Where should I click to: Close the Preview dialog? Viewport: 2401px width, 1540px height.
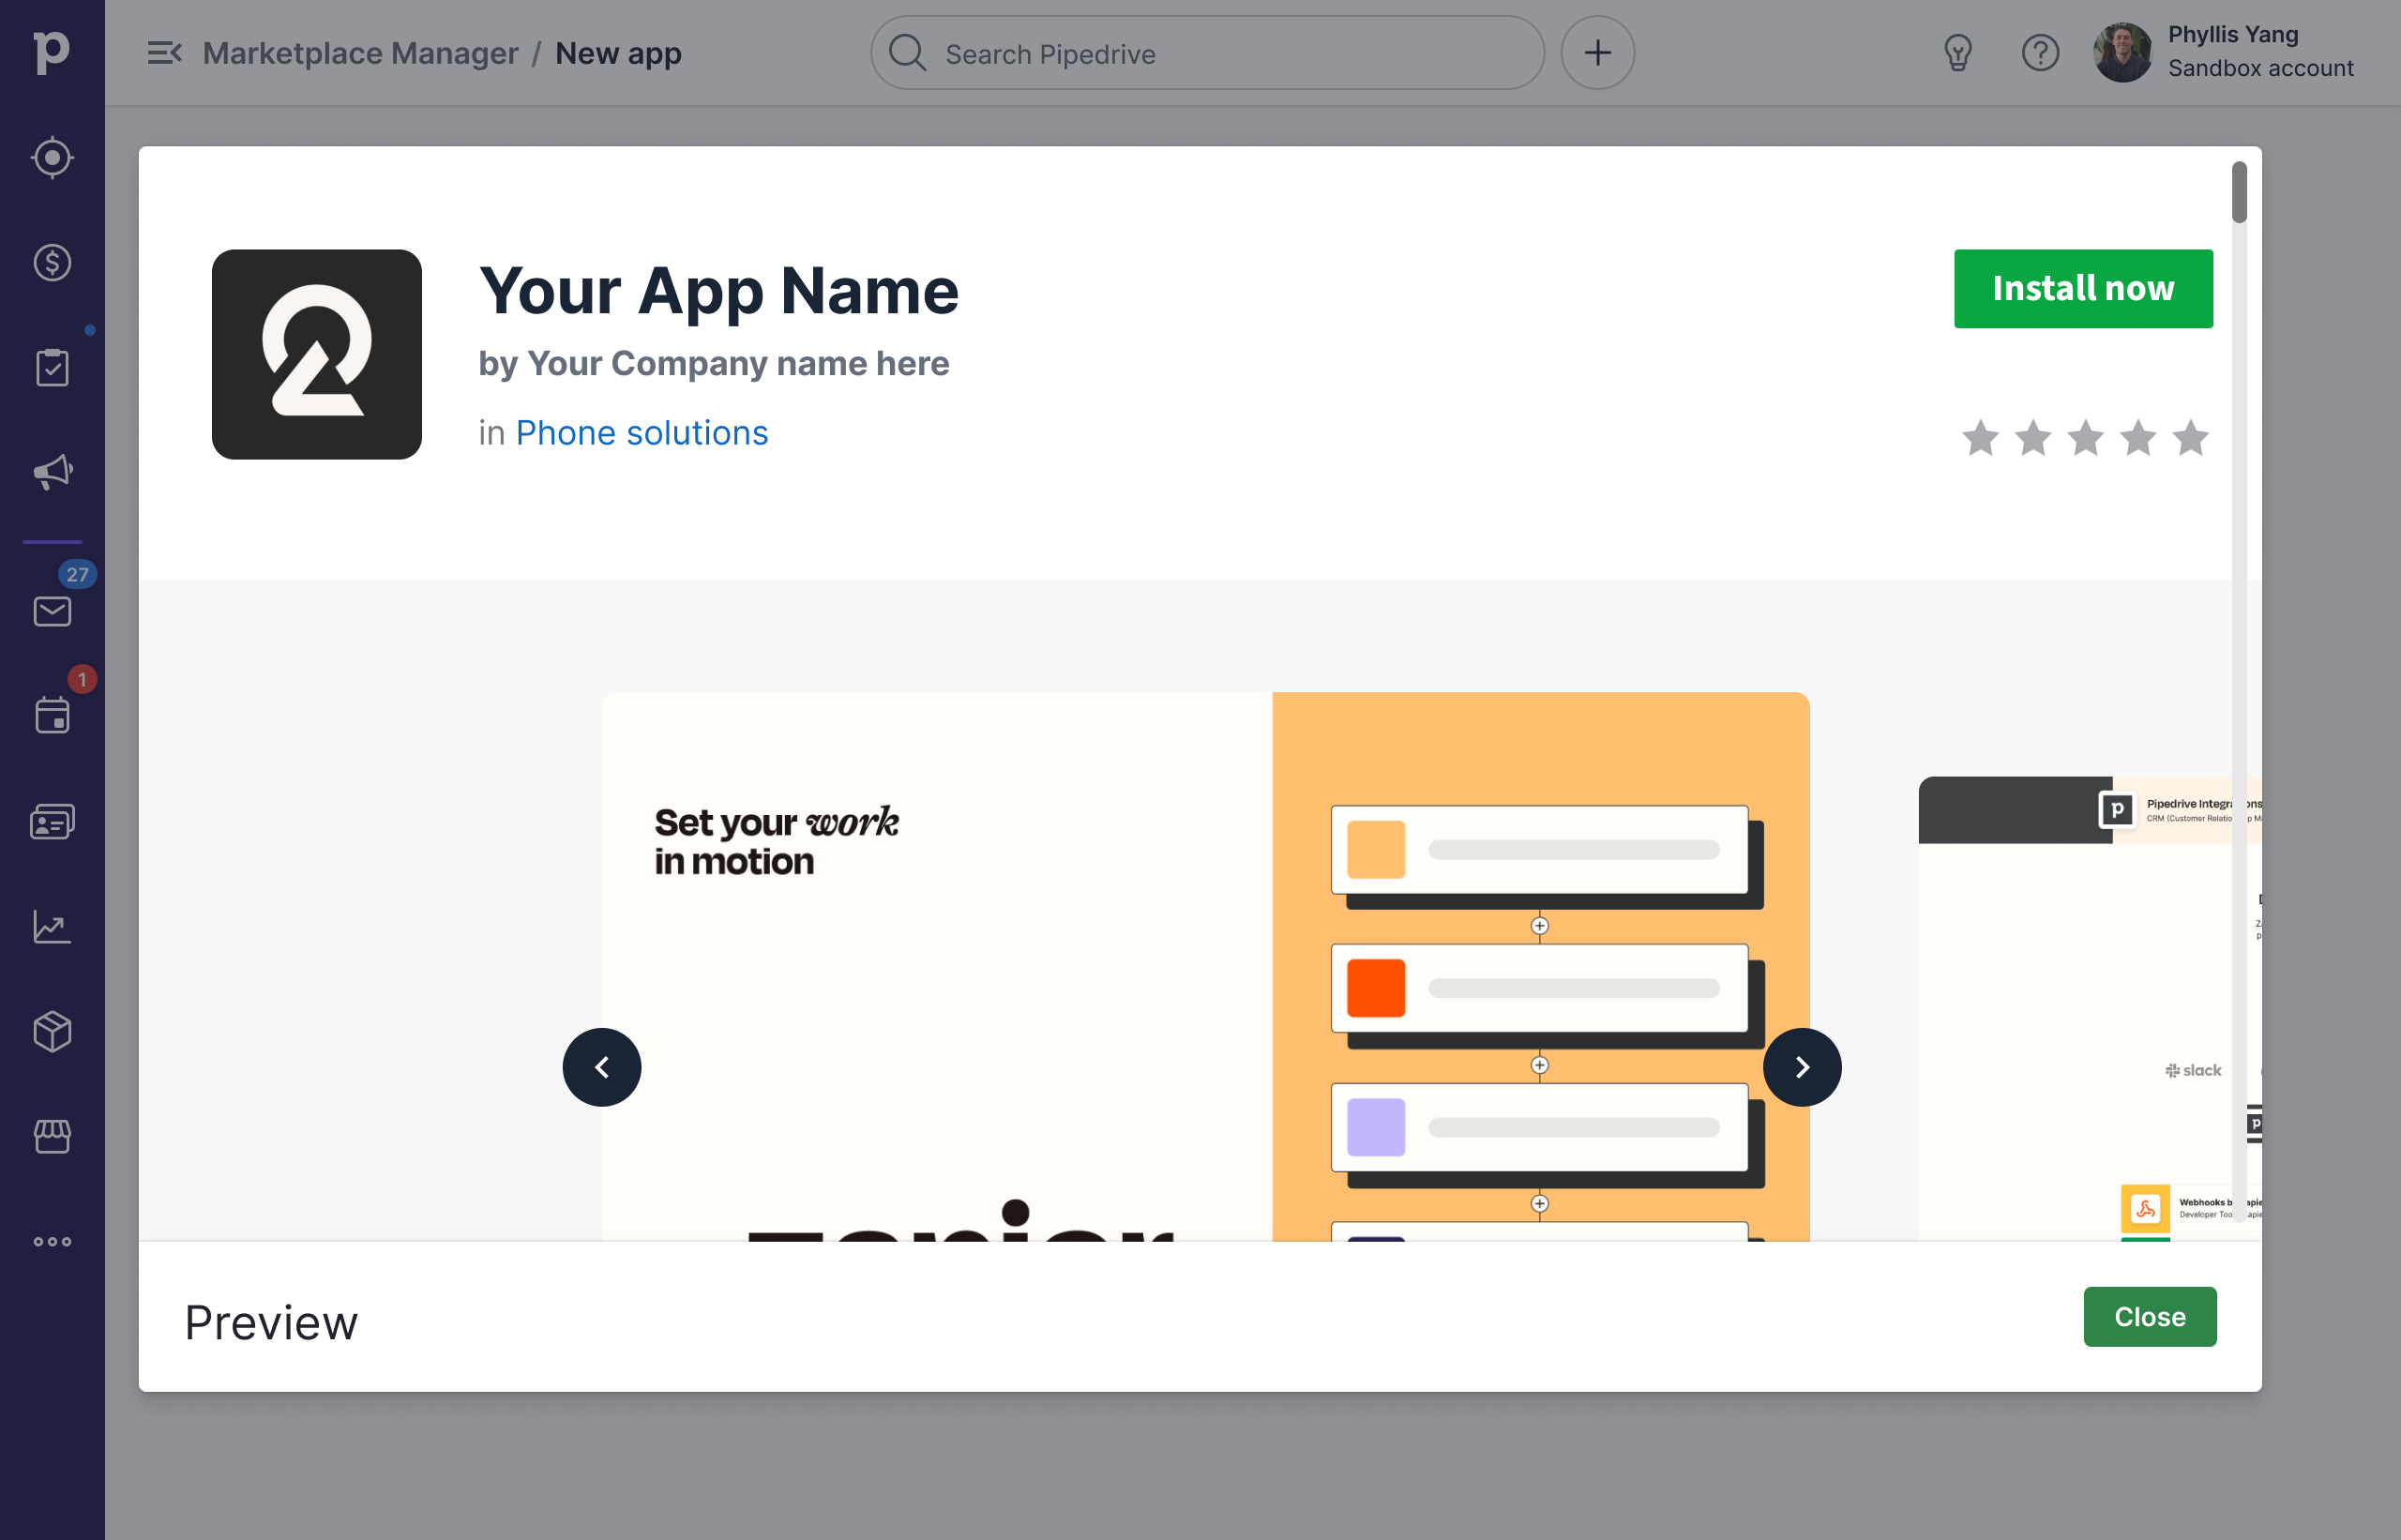point(2149,1317)
